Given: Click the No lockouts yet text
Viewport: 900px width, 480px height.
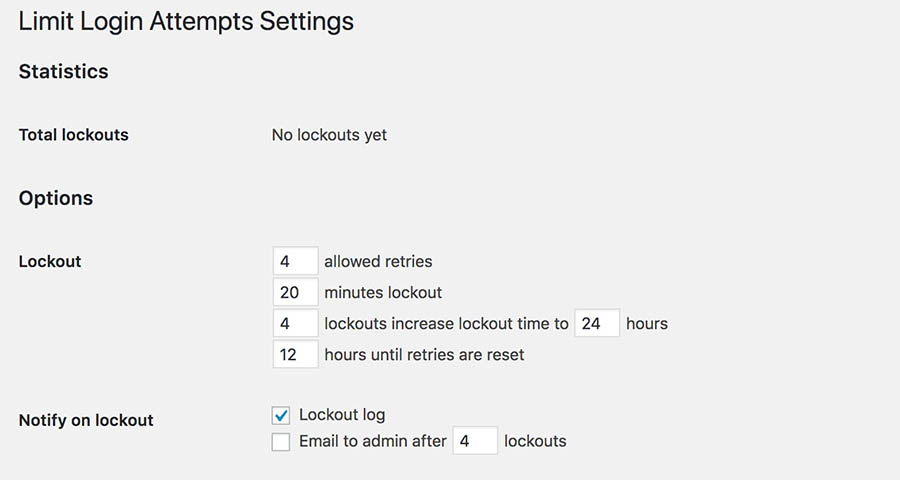Looking at the screenshot, I should 329,135.
